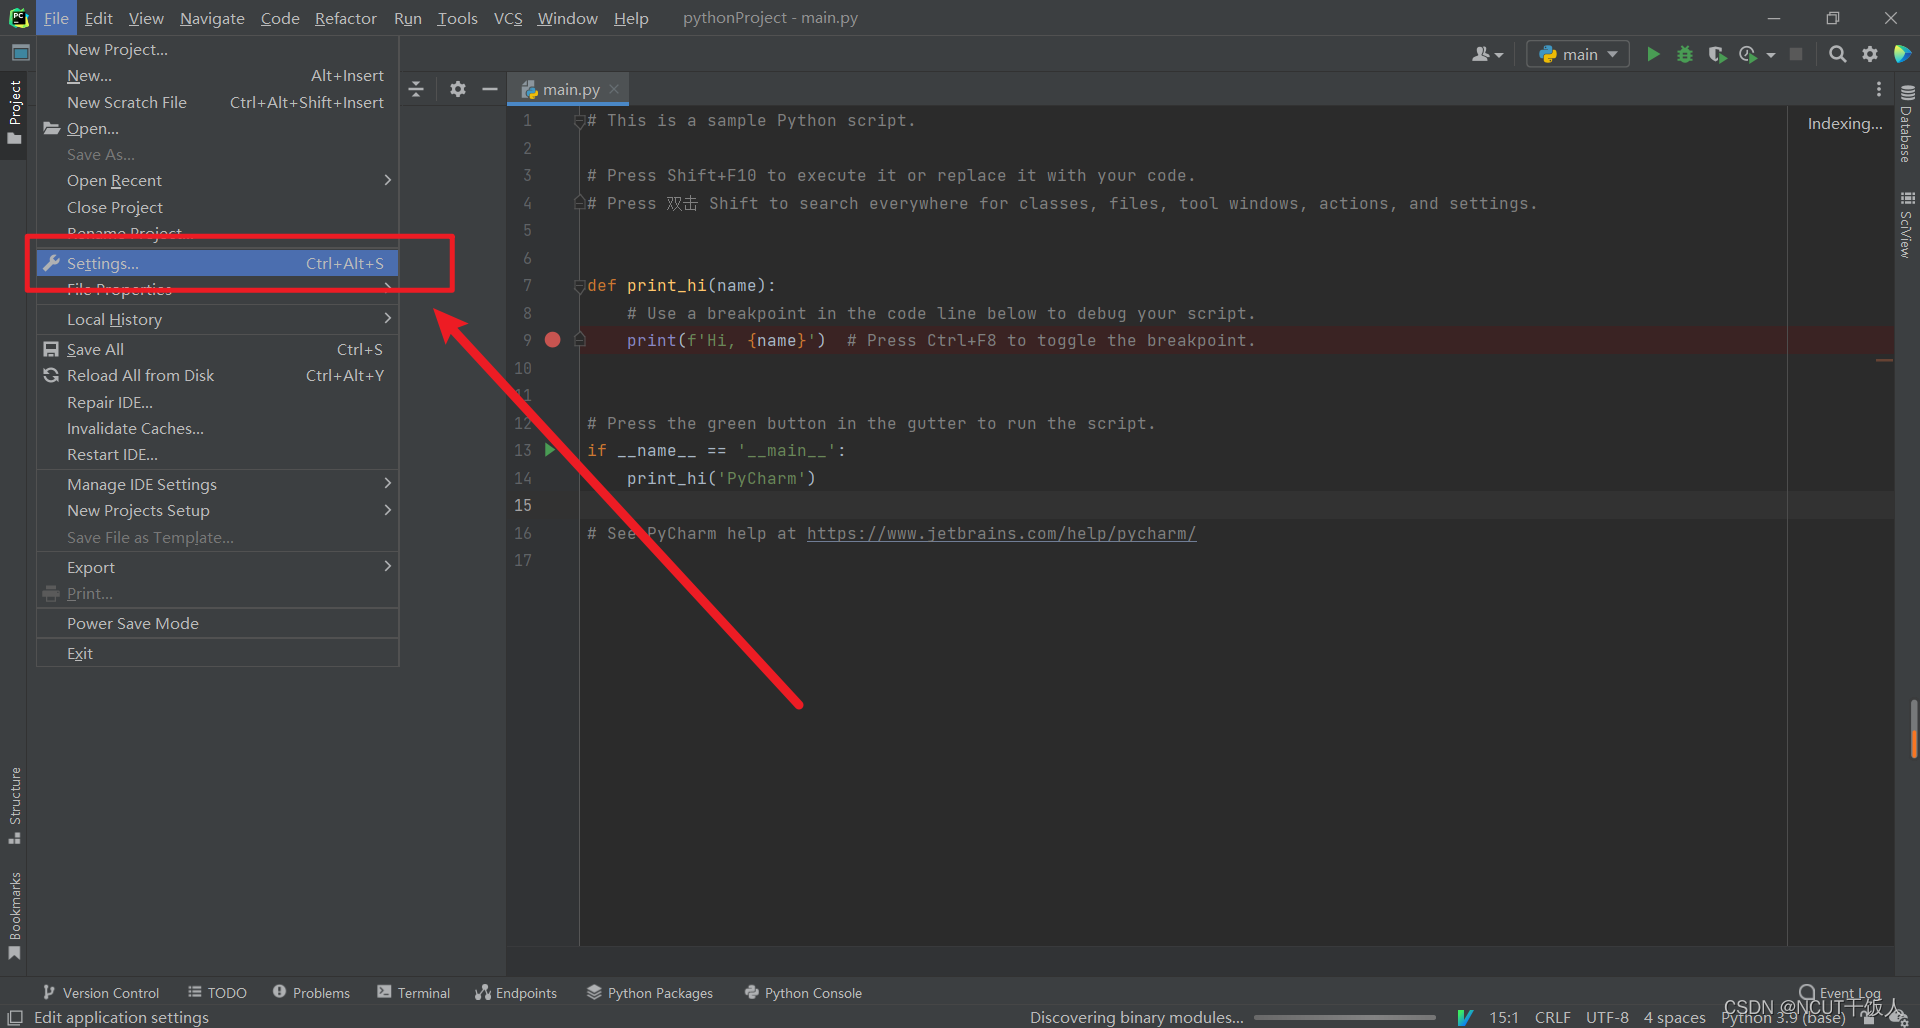This screenshot has width=1920, height=1028.
Task: Open the TODO tool window
Action: click(217, 992)
